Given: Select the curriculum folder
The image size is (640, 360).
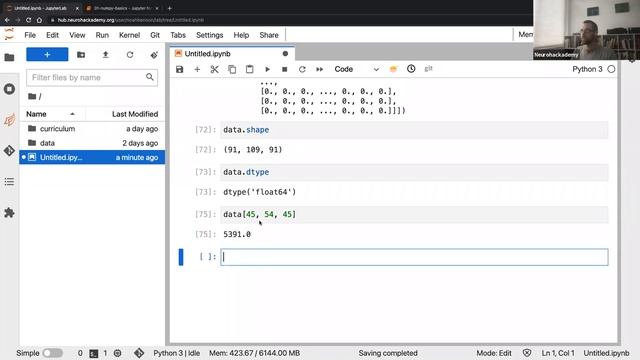Looking at the screenshot, I should [92, 129].
